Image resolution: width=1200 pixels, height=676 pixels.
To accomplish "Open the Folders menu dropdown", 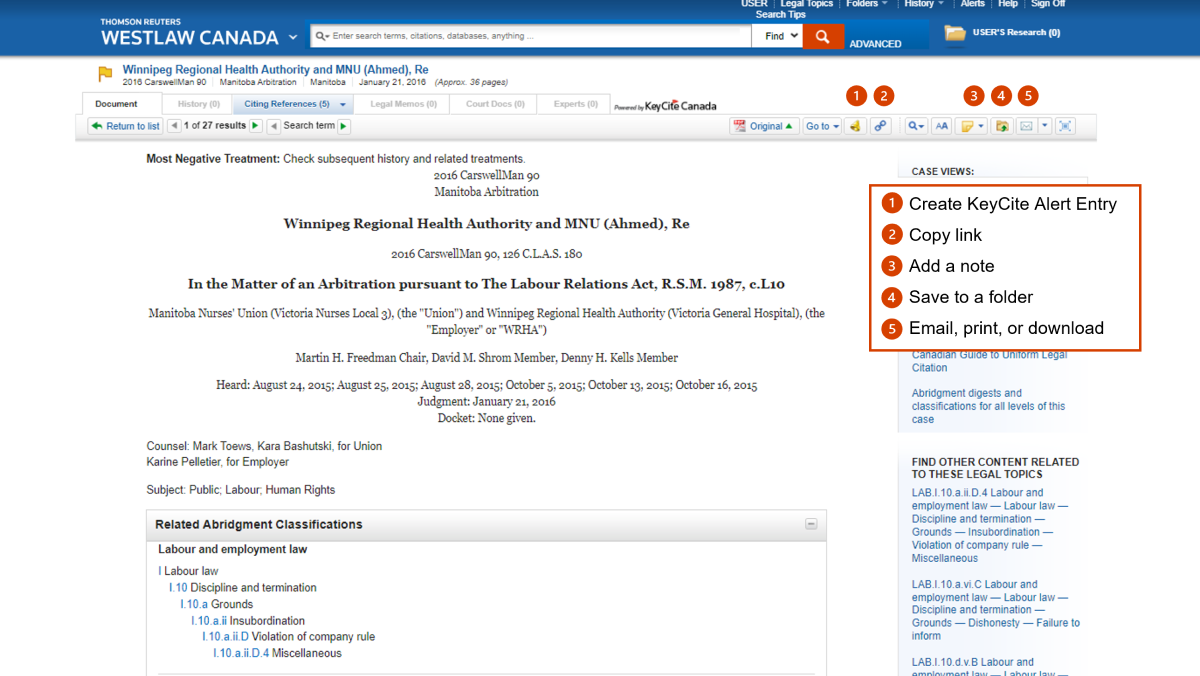I will click(867, 4).
